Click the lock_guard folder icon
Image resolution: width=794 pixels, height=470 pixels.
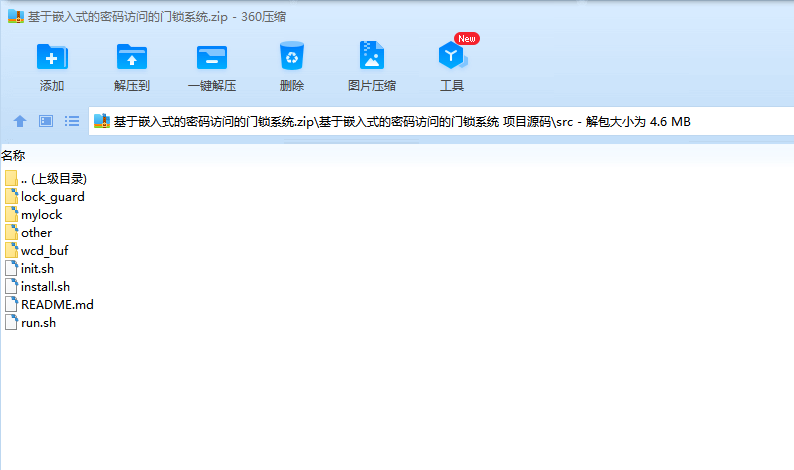pyautogui.click(x=12, y=197)
